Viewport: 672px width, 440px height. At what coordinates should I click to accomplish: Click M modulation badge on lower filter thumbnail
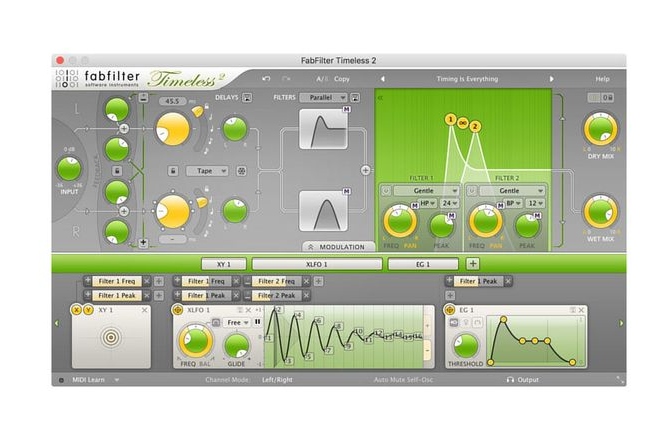(x=346, y=191)
